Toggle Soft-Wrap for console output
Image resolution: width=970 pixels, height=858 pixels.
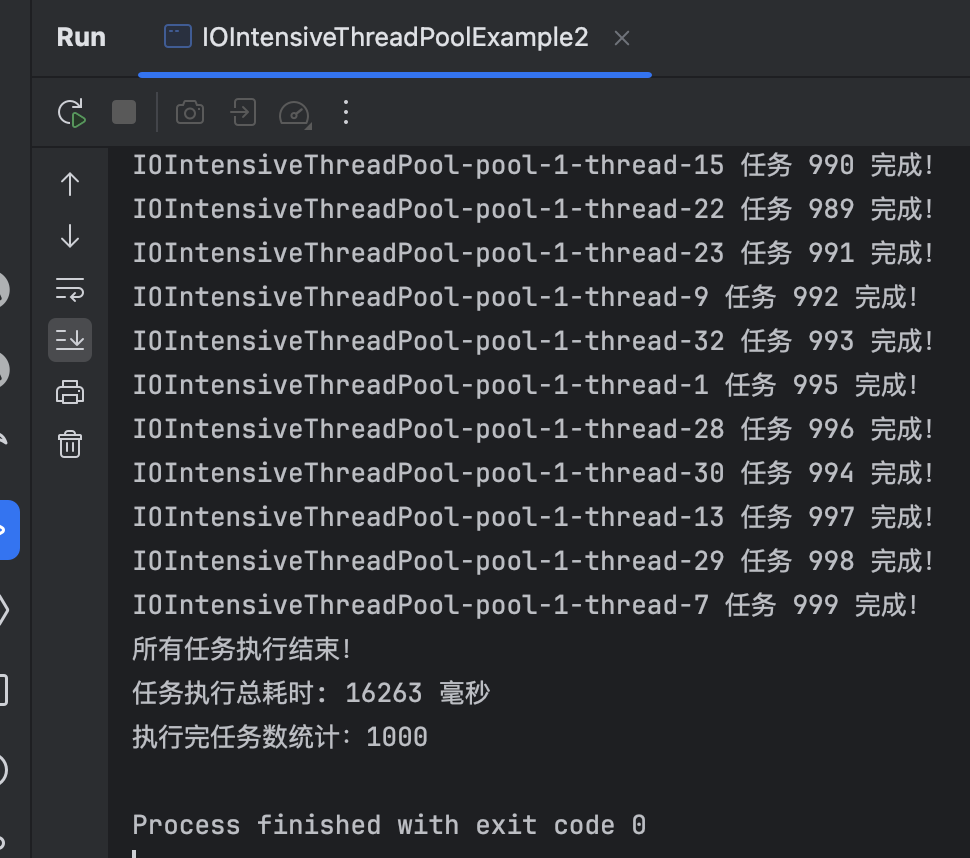tap(70, 289)
